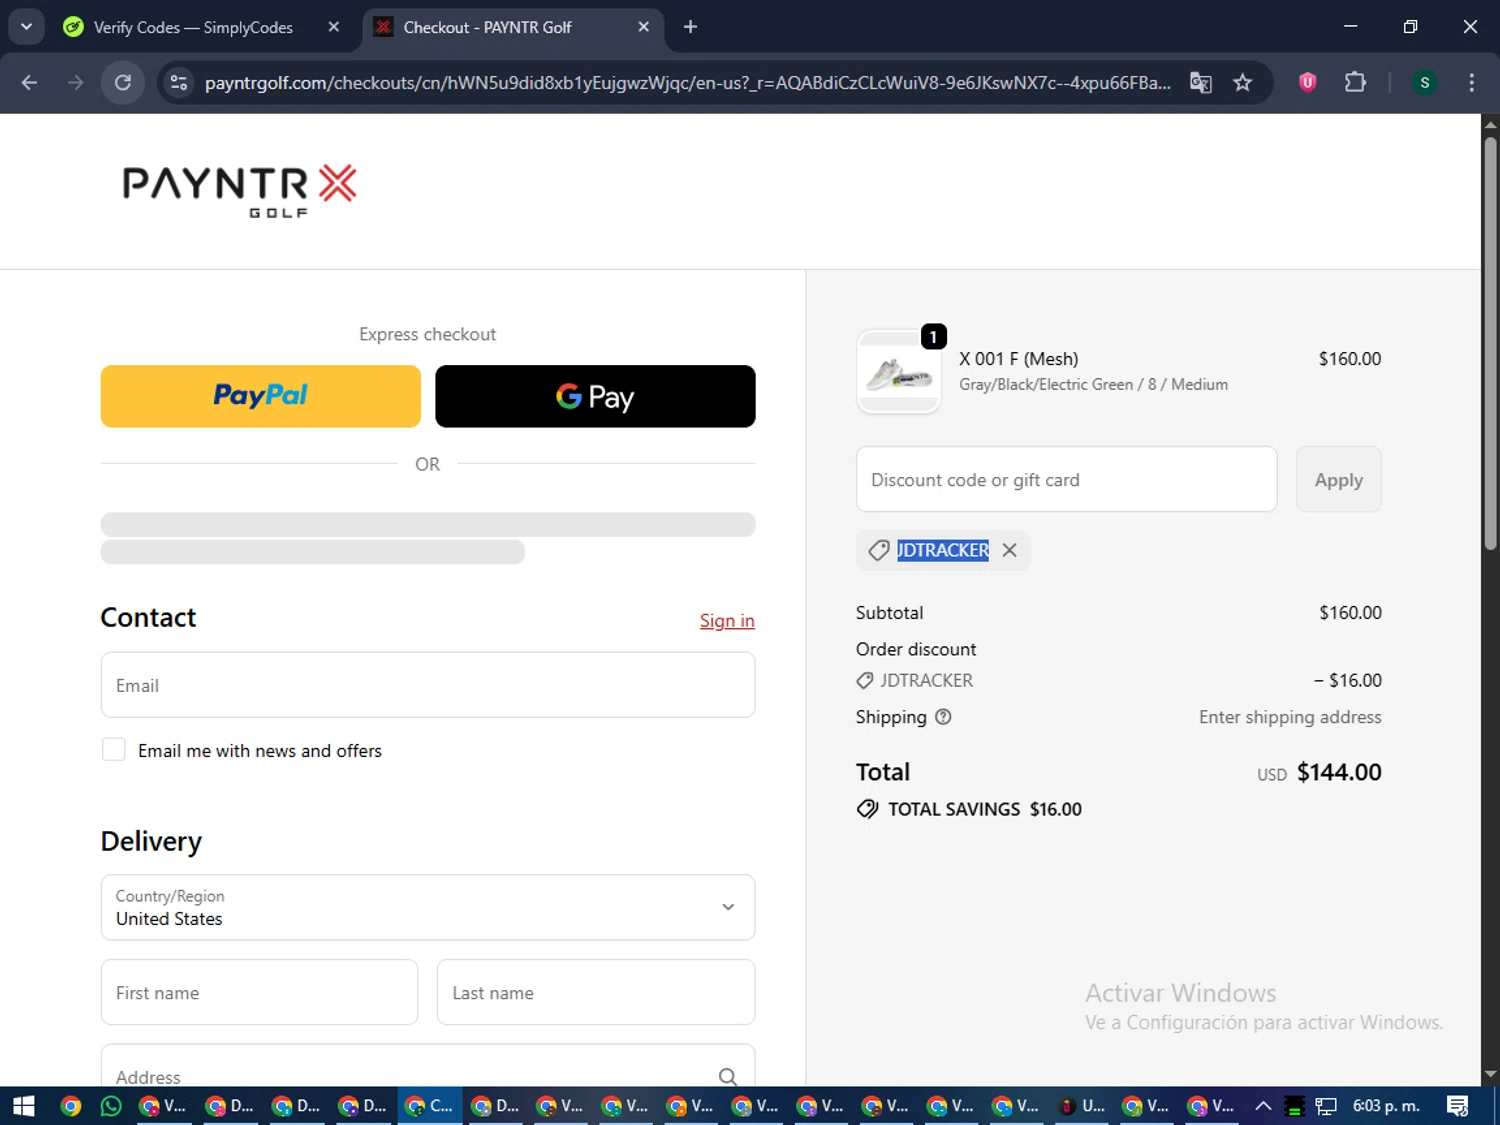Pay with the PayPal express button
This screenshot has width=1500, height=1125.
coord(261,396)
